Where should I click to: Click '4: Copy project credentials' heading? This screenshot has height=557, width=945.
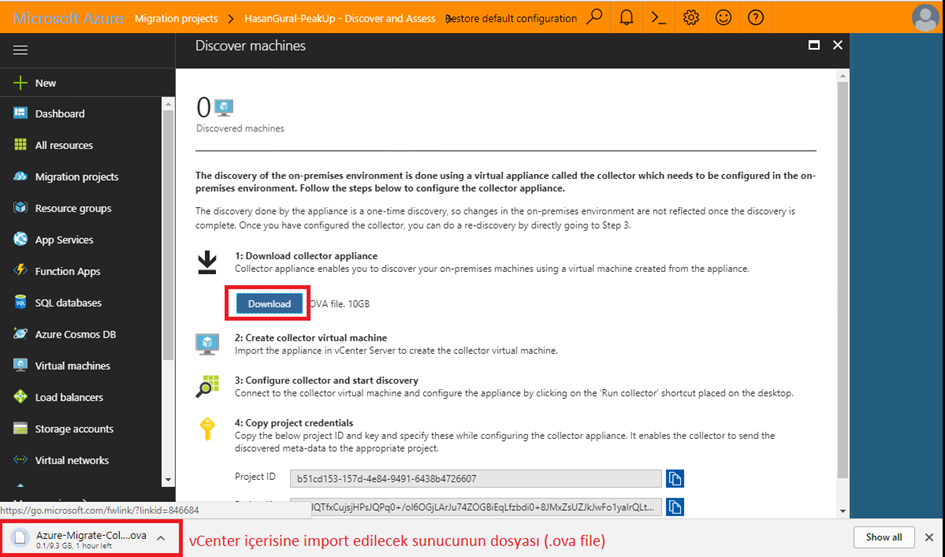294,423
